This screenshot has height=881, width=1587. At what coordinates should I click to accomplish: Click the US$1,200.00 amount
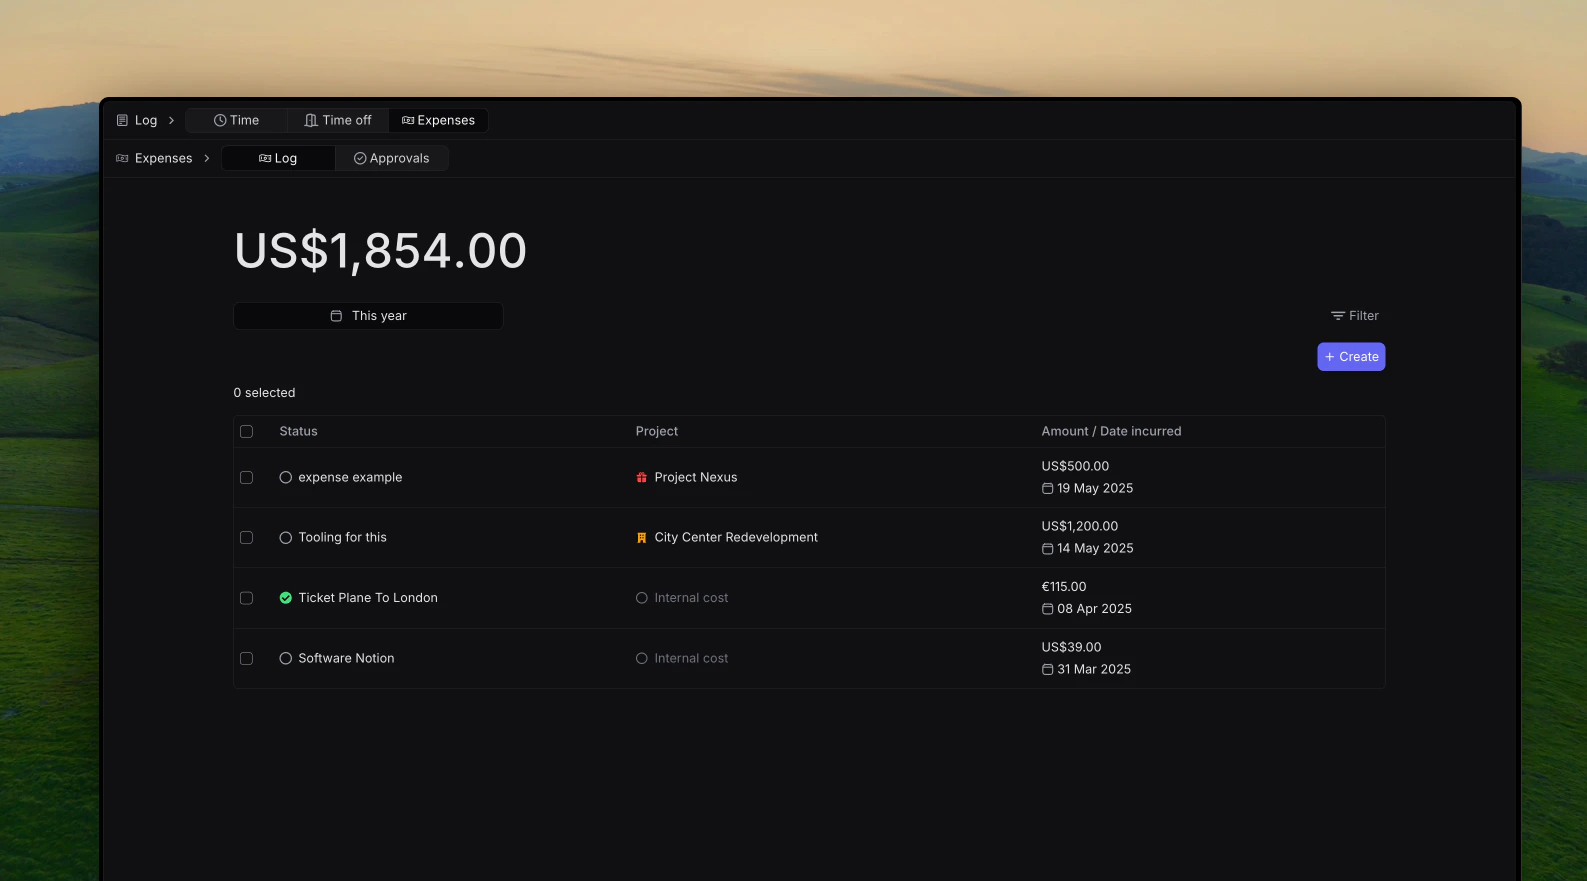click(x=1080, y=527)
